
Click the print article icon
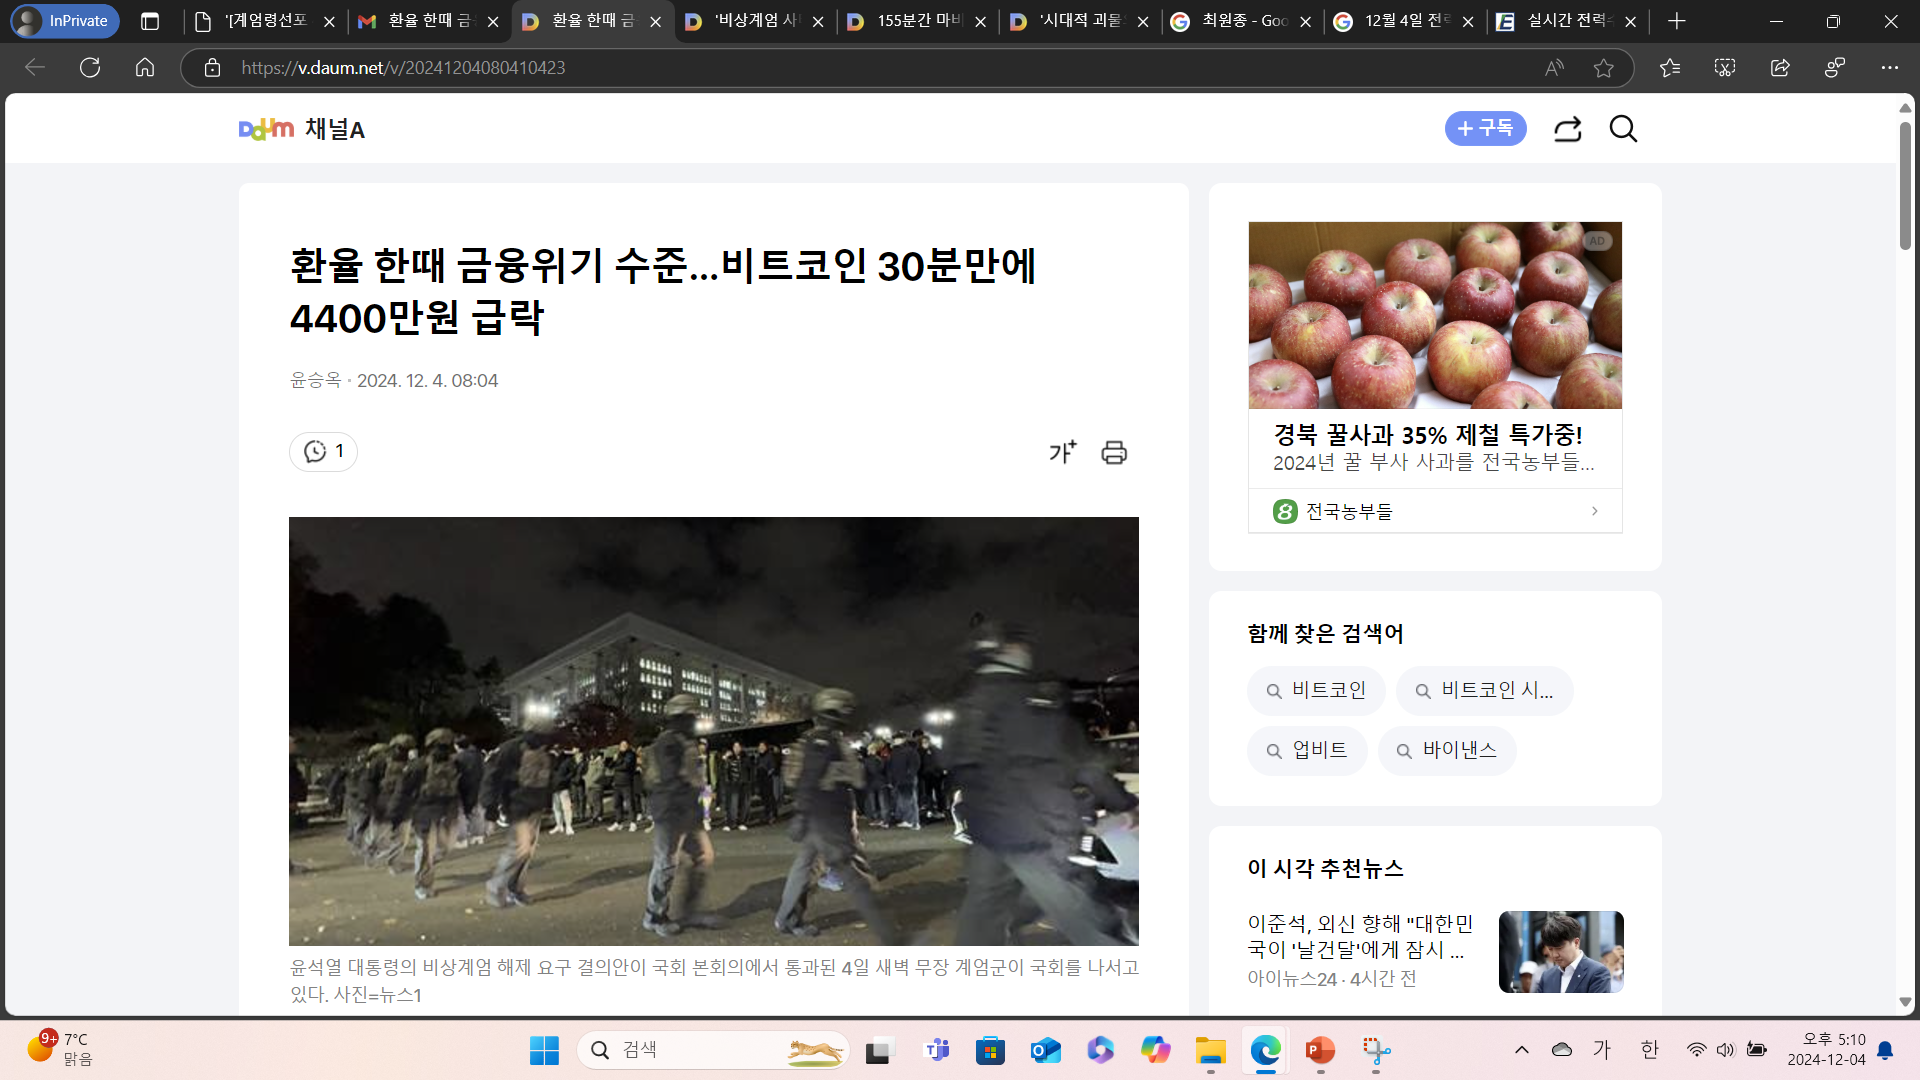1114,452
